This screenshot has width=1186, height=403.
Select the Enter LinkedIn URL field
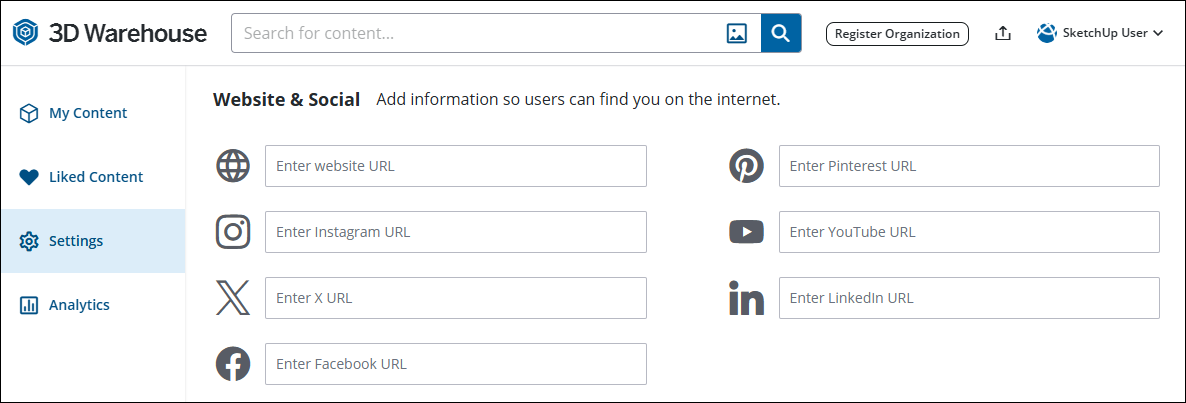pos(968,298)
